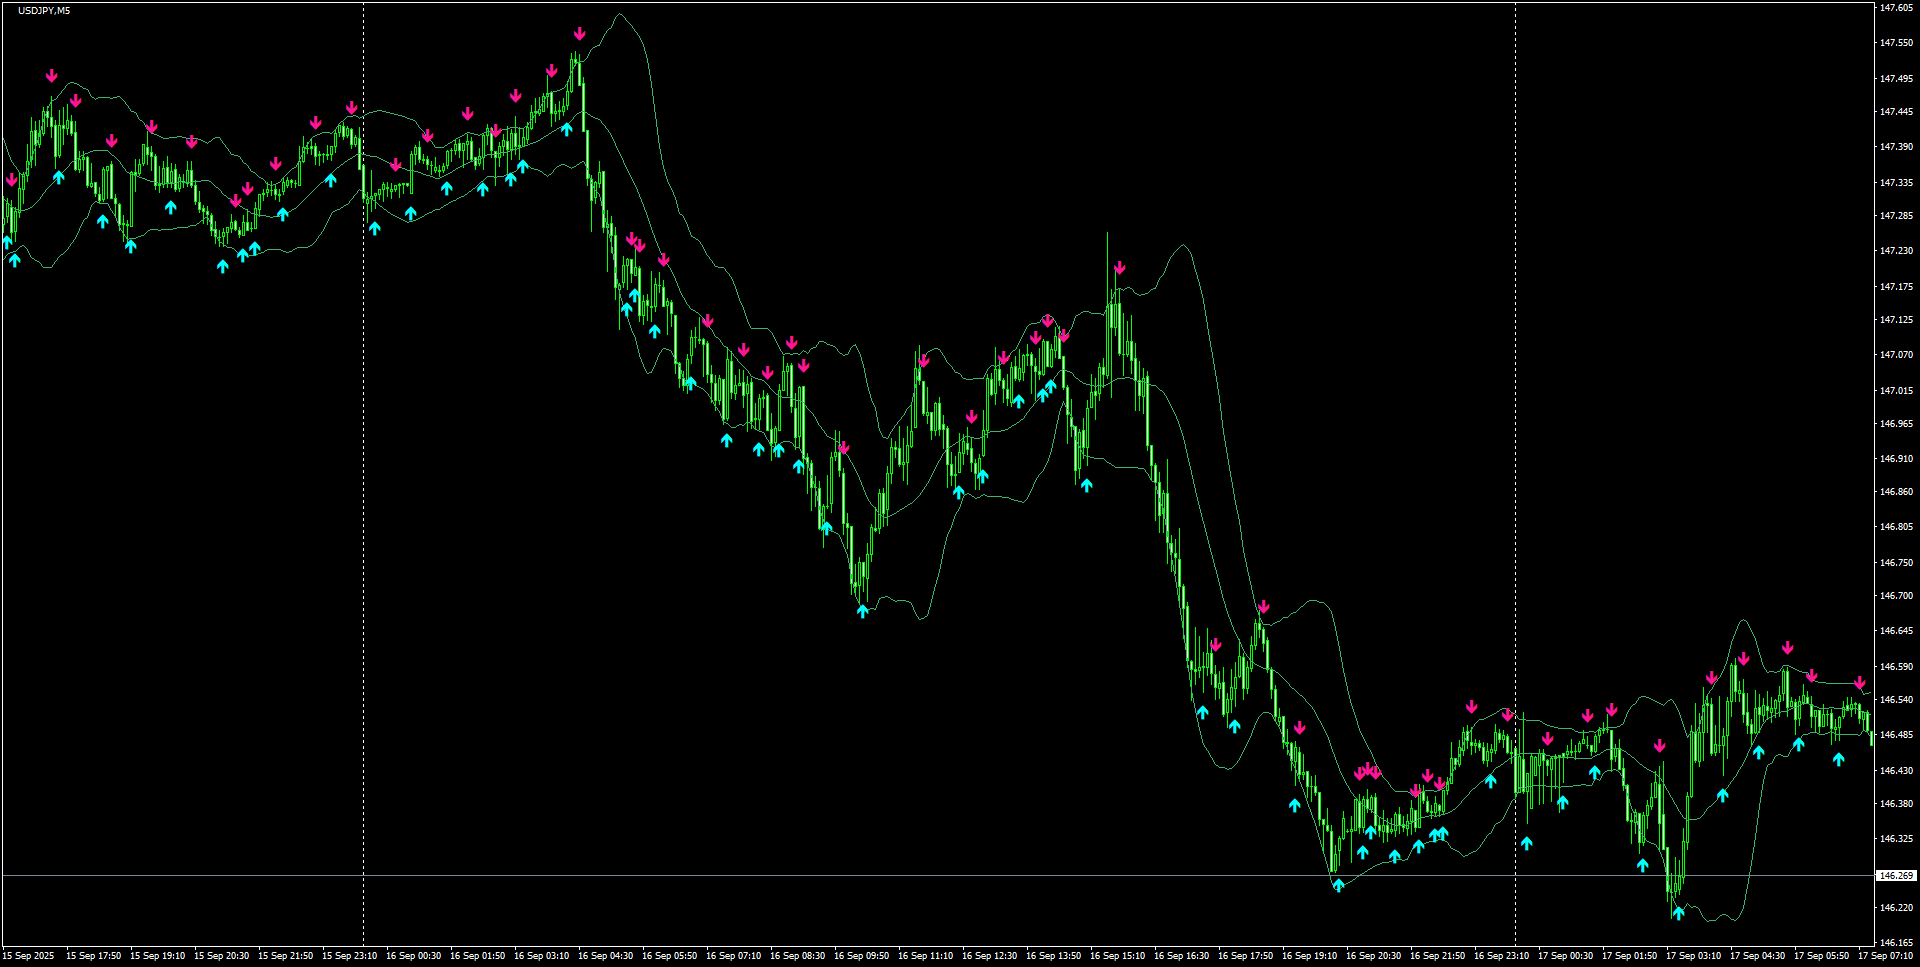Click the 16 Sep 21:50 time label
Screen dimensions: 1920x967
(1437, 956)
